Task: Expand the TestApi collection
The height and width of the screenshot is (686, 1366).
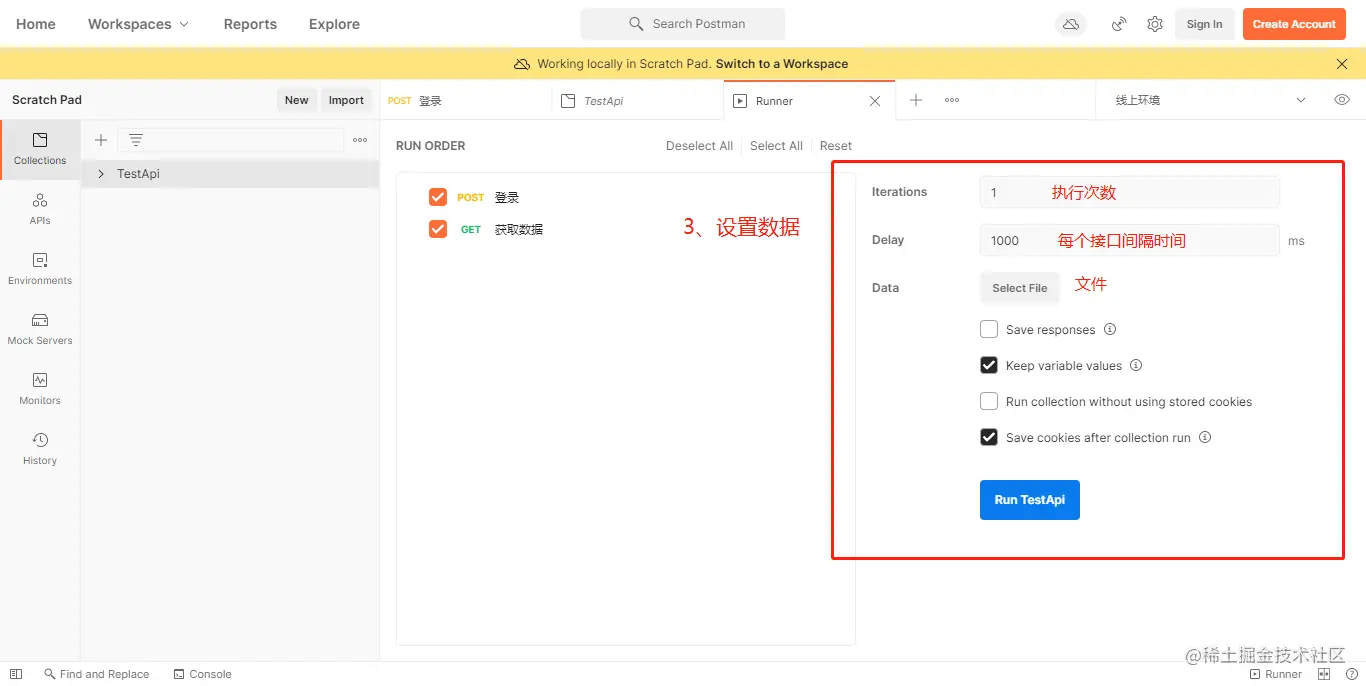Action: click(101, 174)
